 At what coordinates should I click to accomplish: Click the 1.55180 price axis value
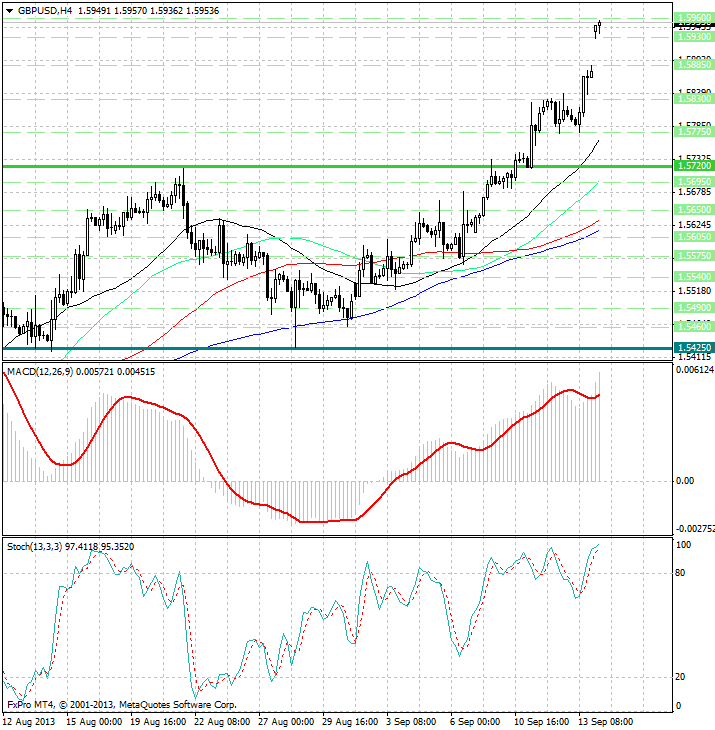695,291
